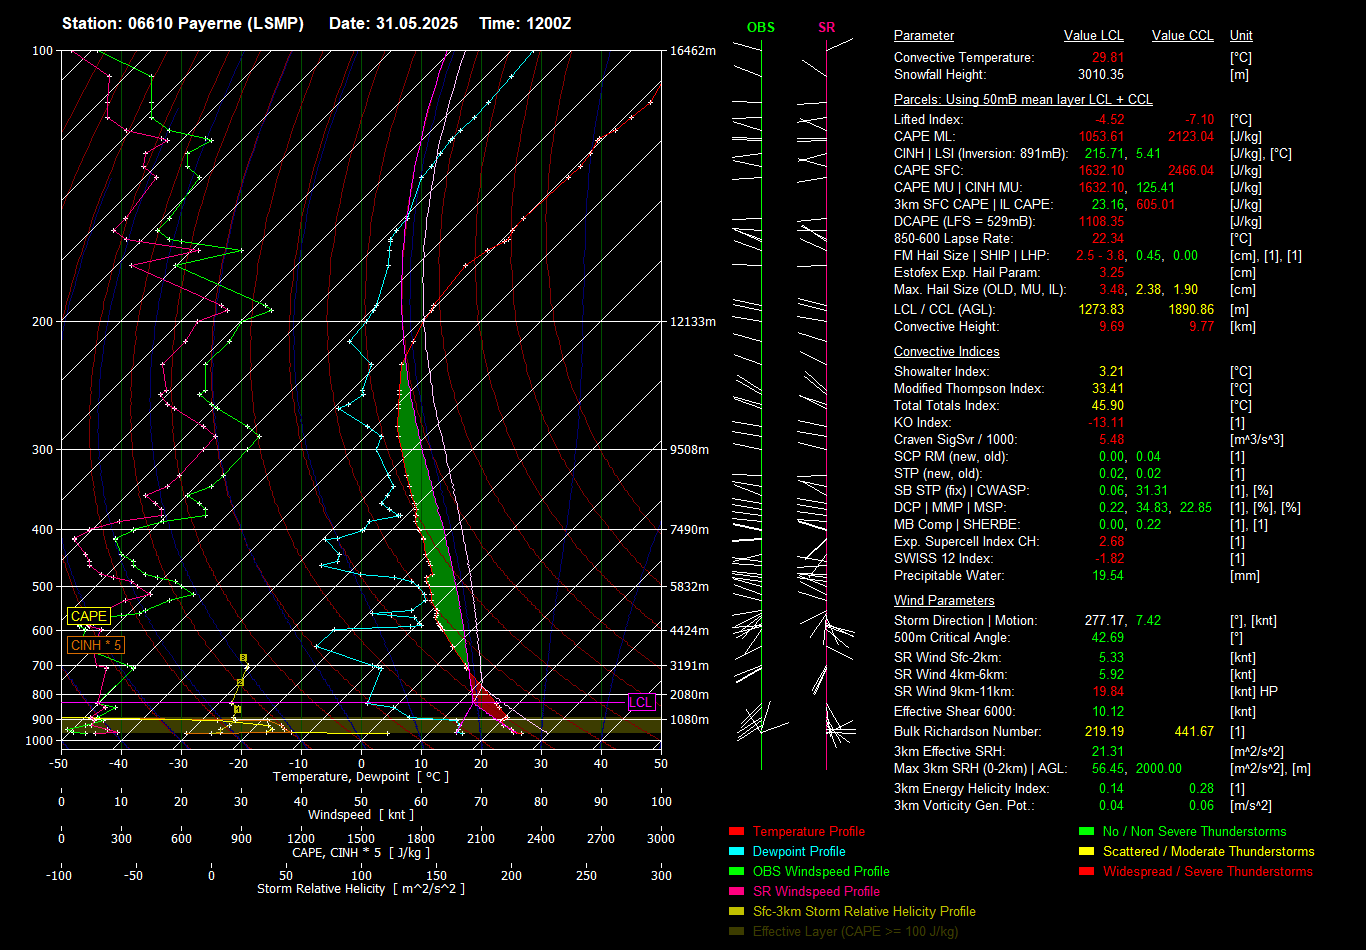Click the pink SR Windspeed Profile swatch

point(737,892)
